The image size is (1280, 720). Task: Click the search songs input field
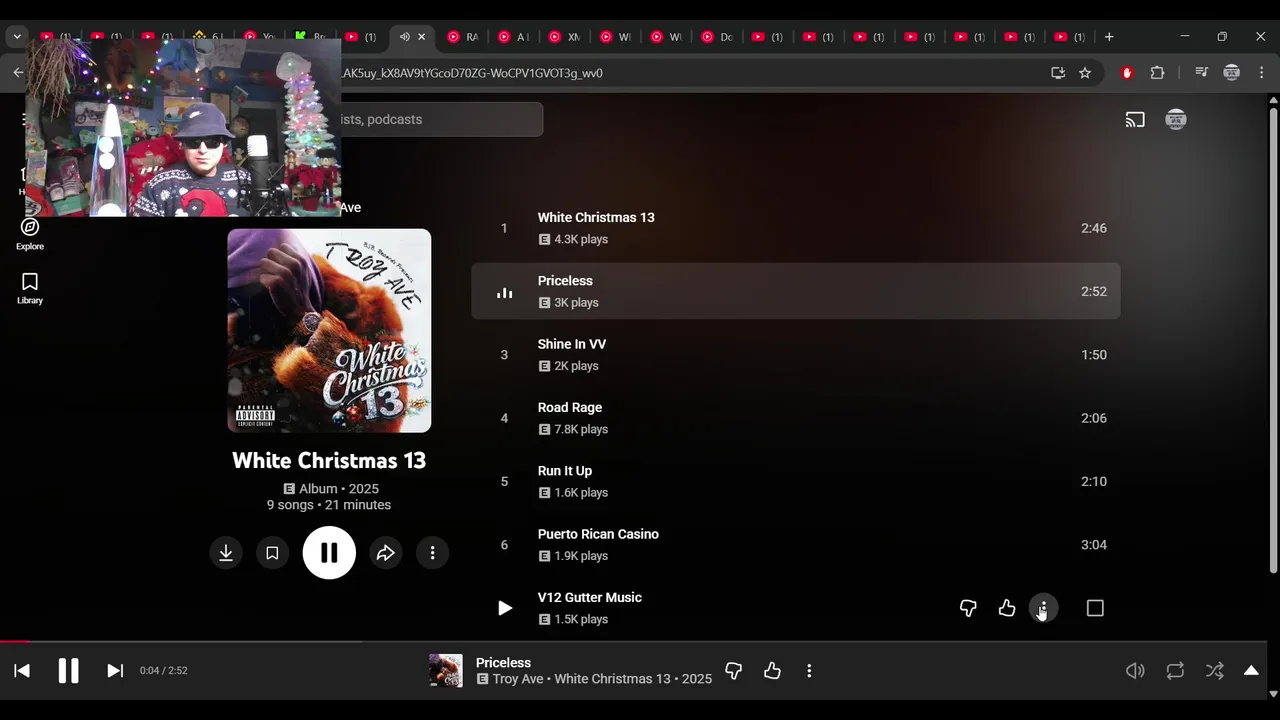(441, 119)
